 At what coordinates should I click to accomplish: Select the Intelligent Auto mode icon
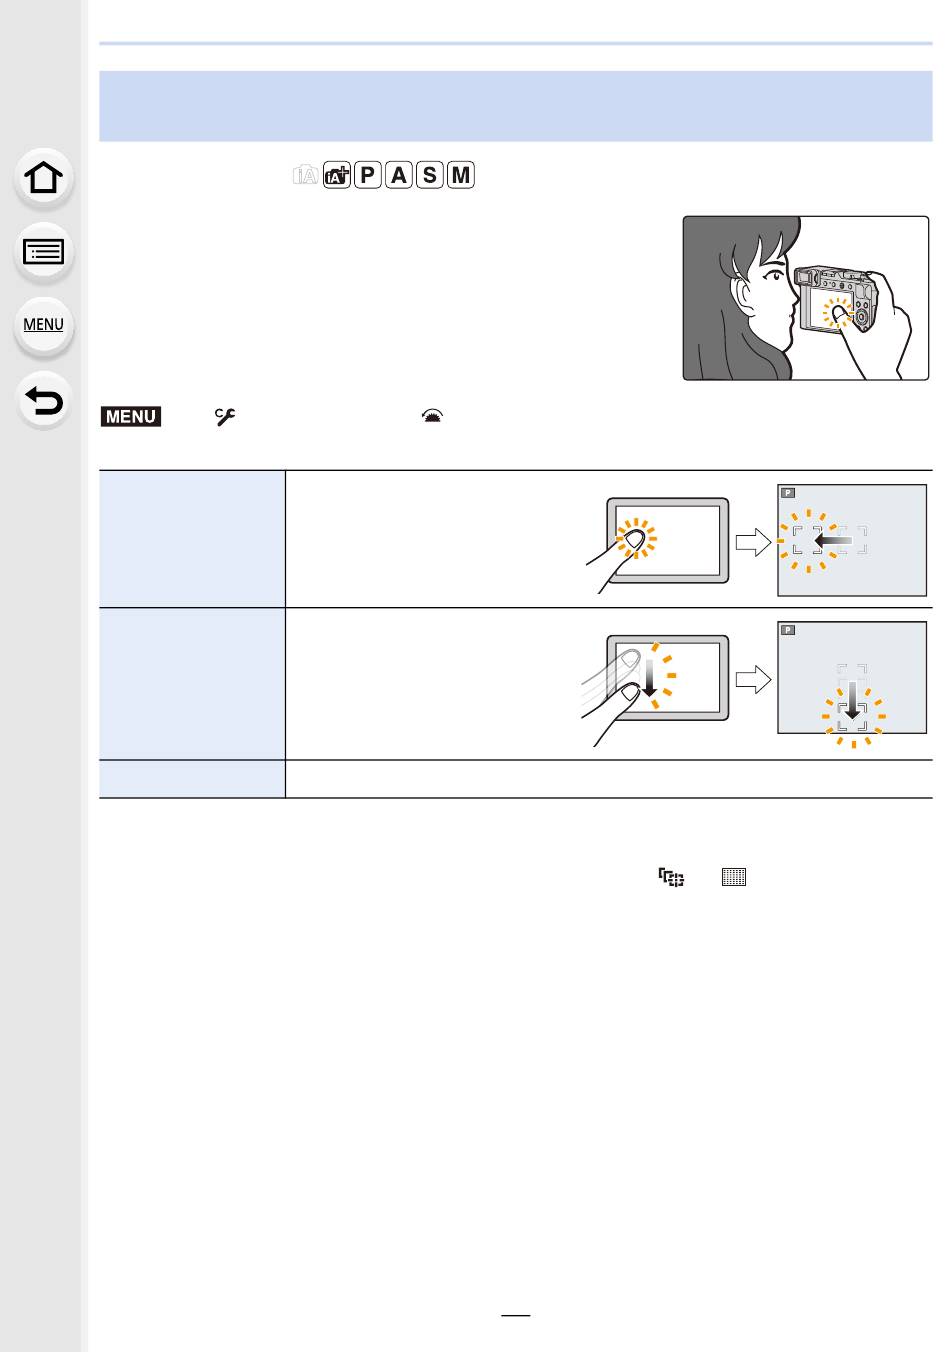306,175
